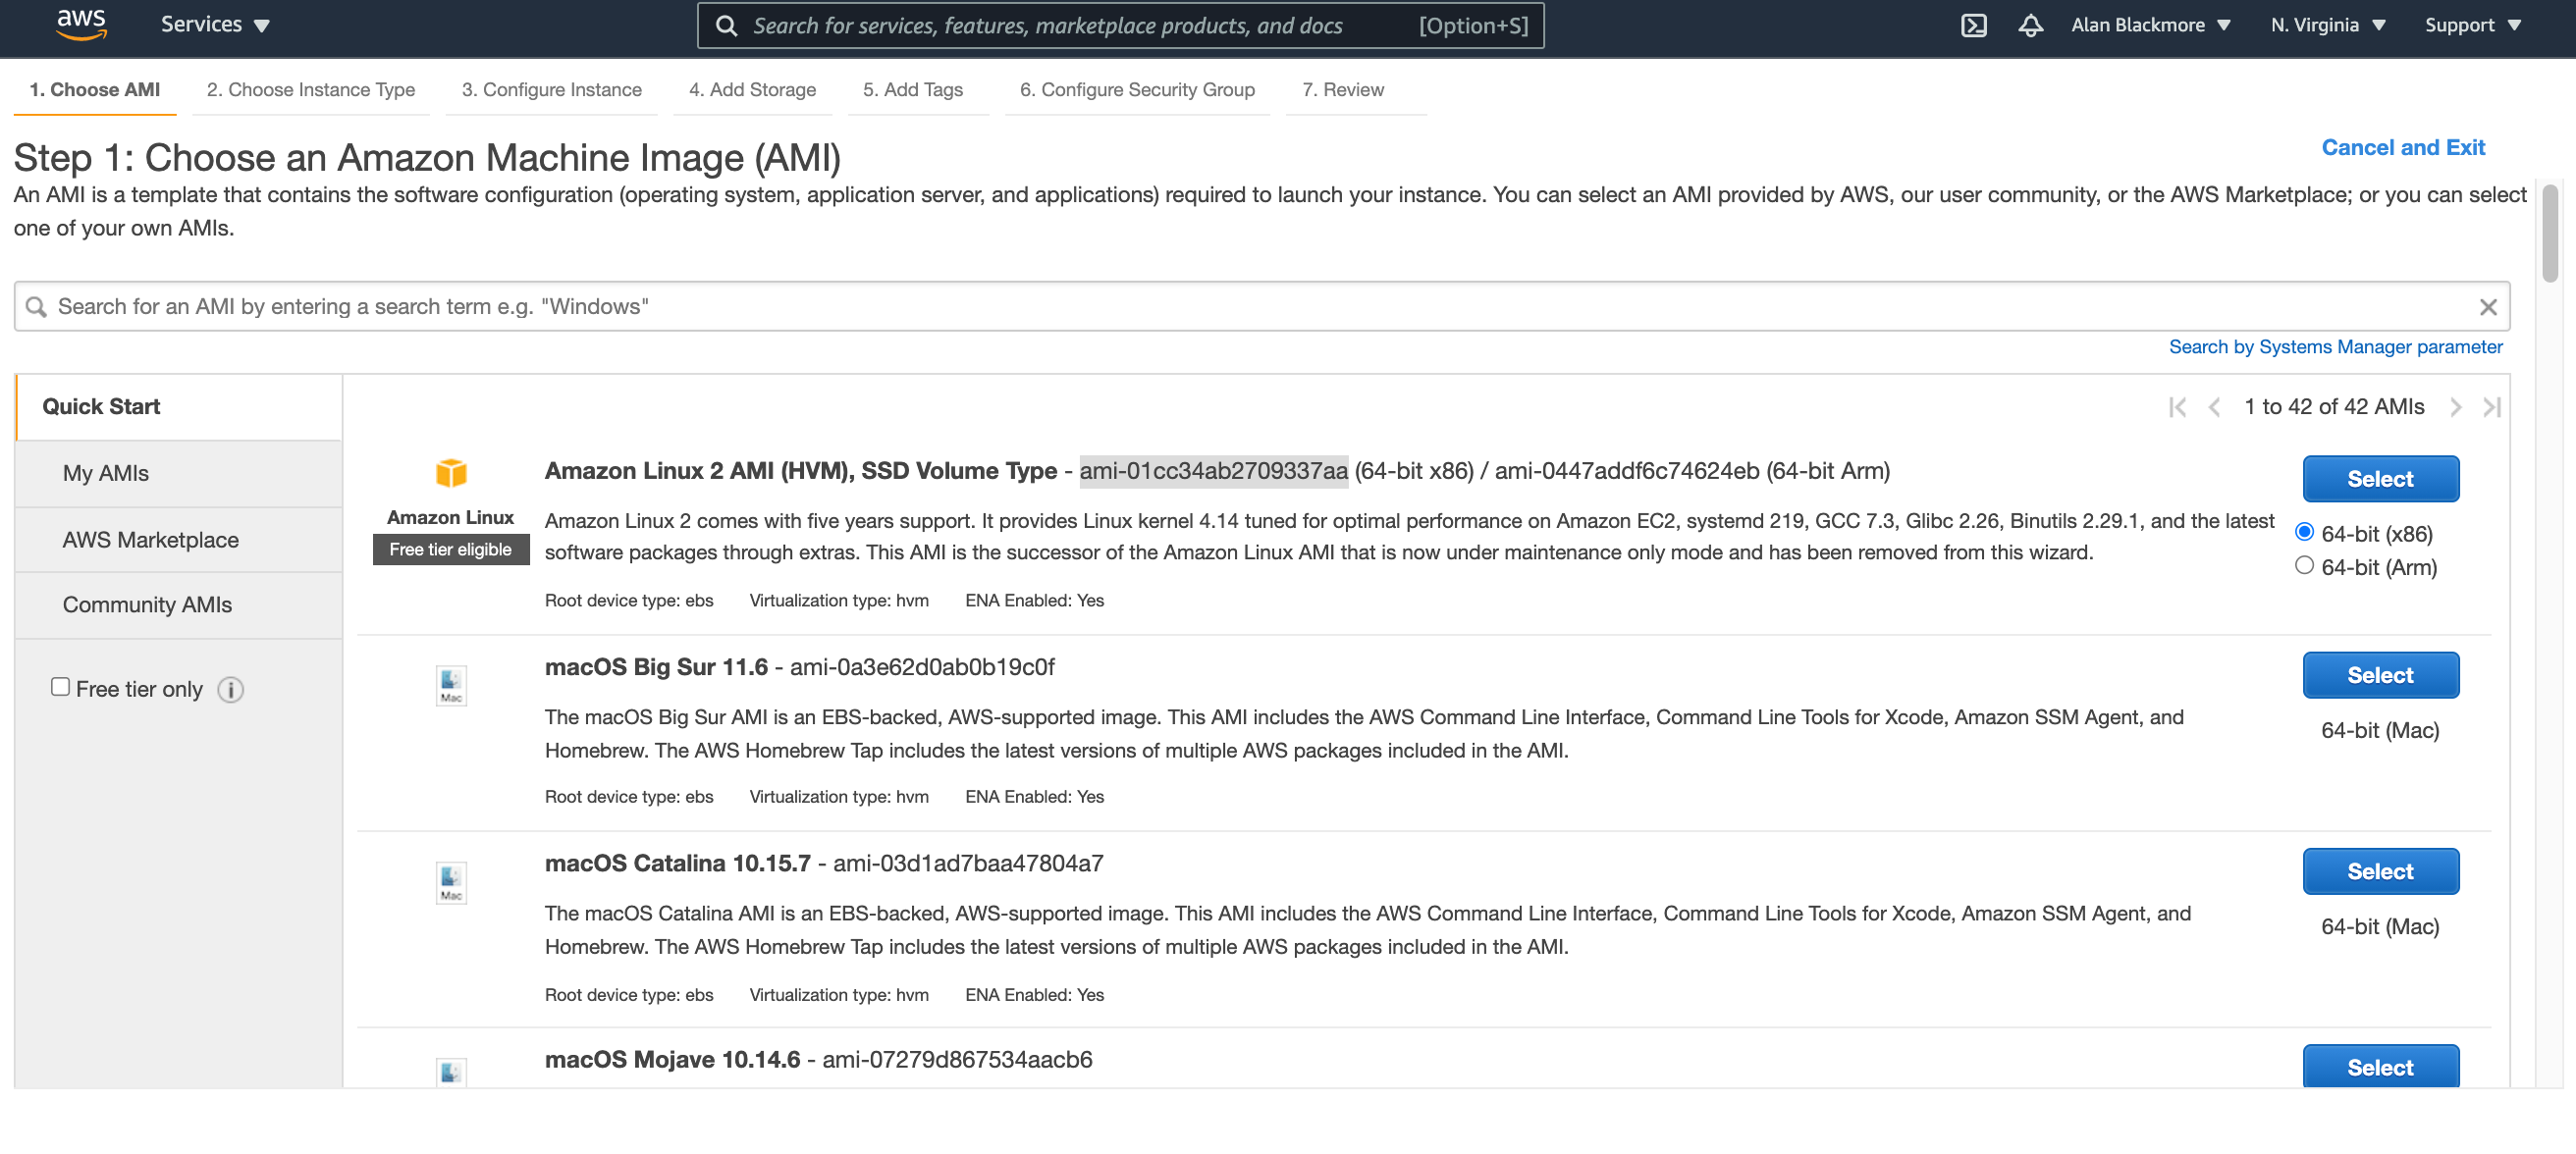This screenshot has height=1154, width=2576.
Task: Open the N. Virginia region selector
Action: [2327, 24]
